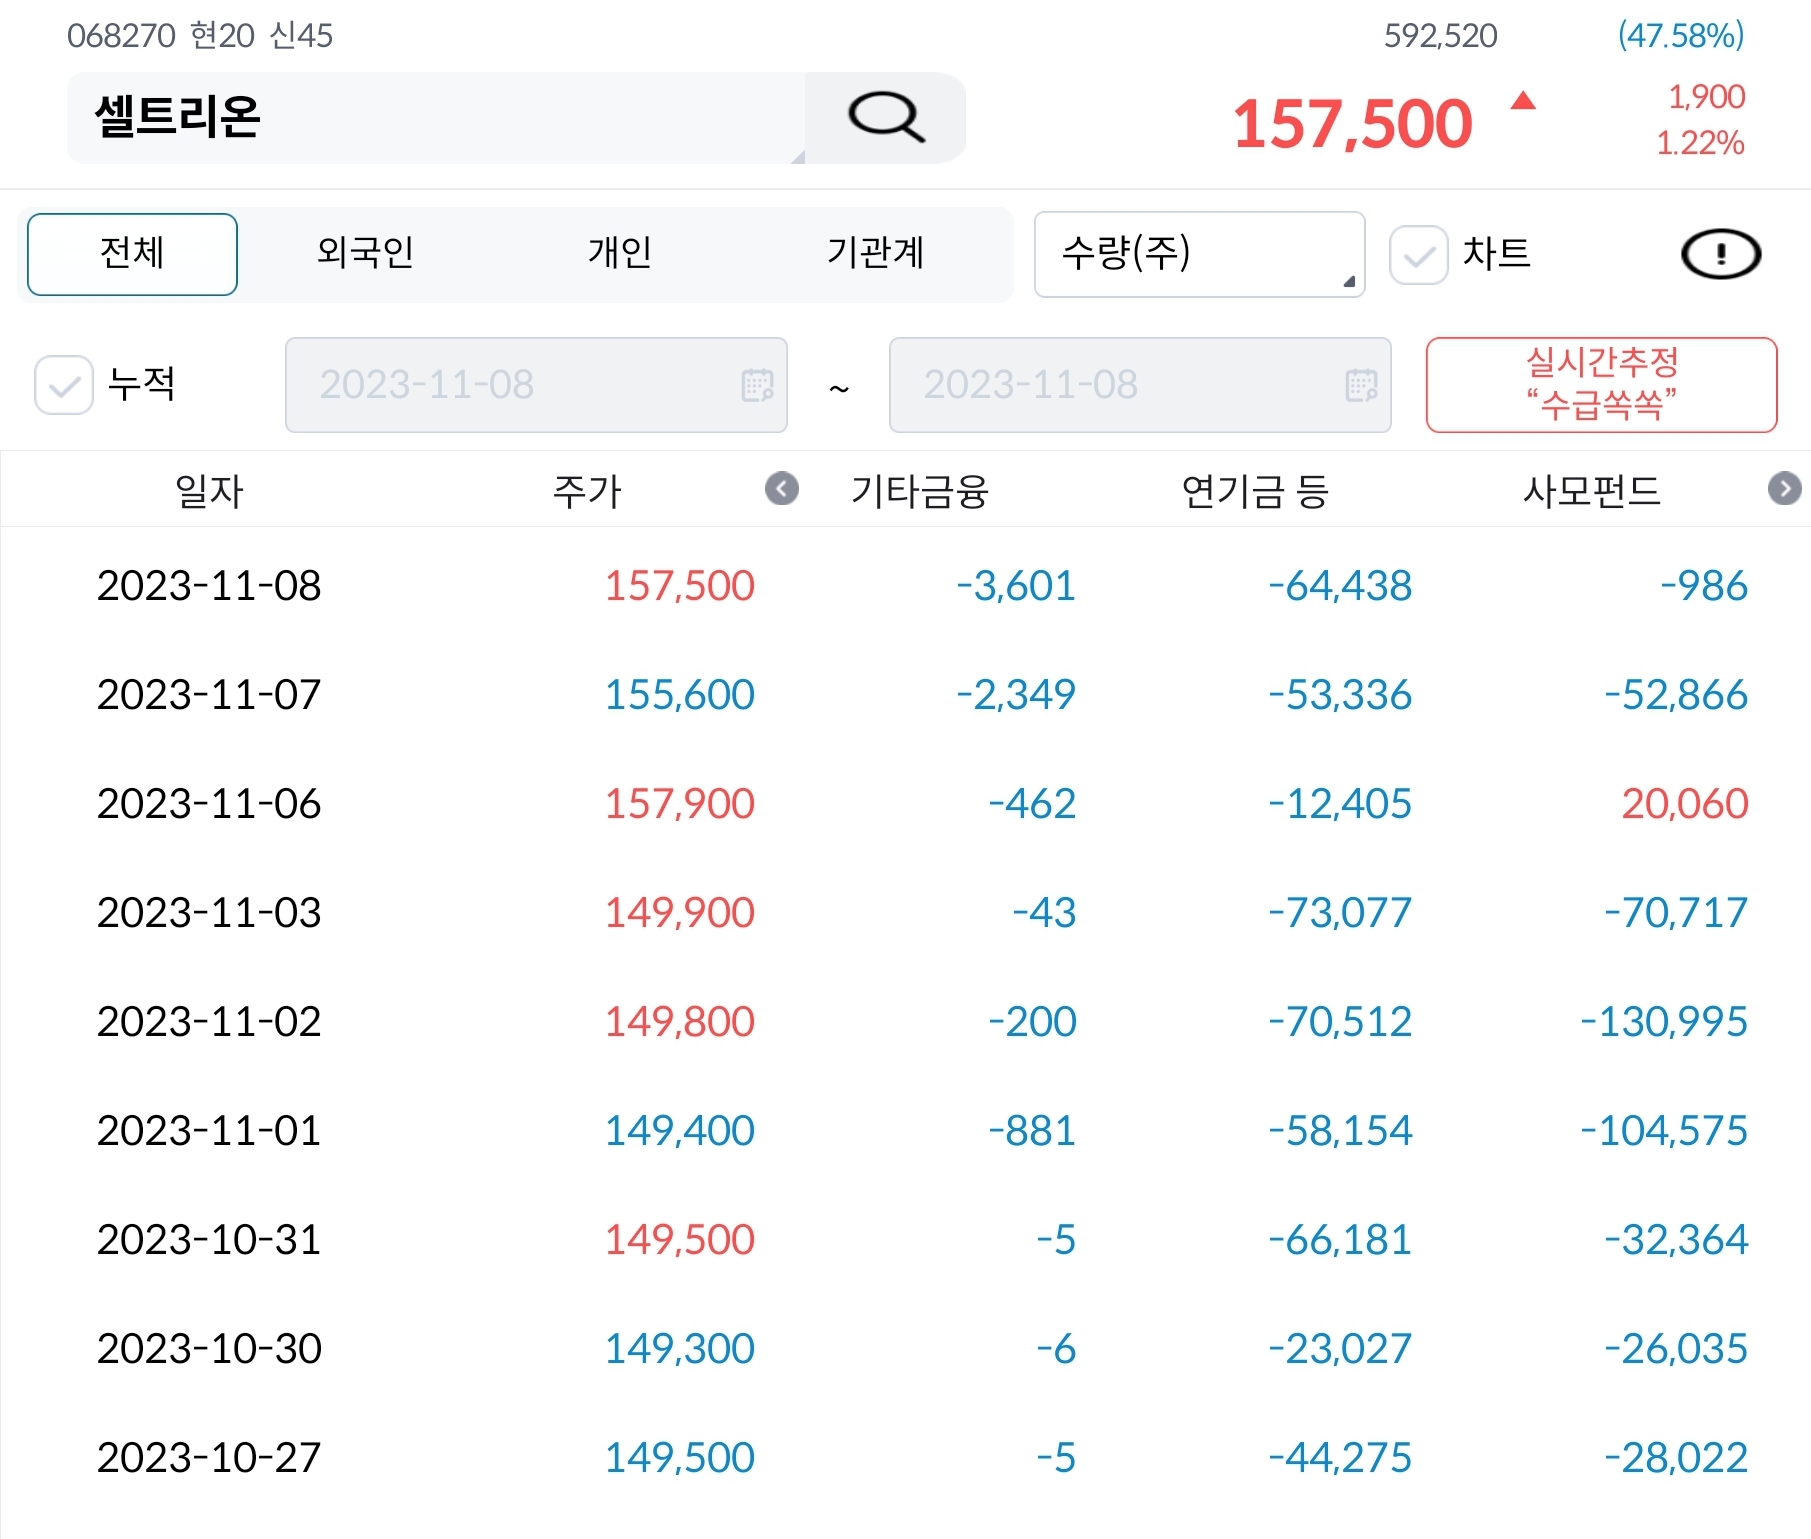Click the 149,300 price cell
Screen dimensions: 1811x1539
pos(680,1349)
